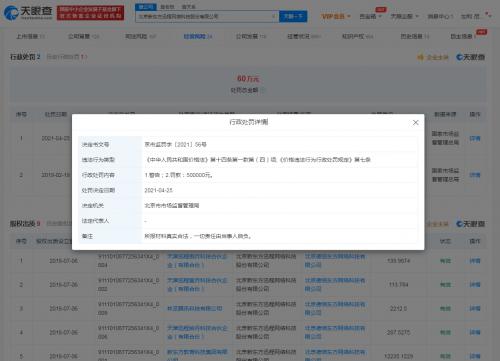Click the 天眼查 watermark logo beside 股权出质

pos(470,224)
